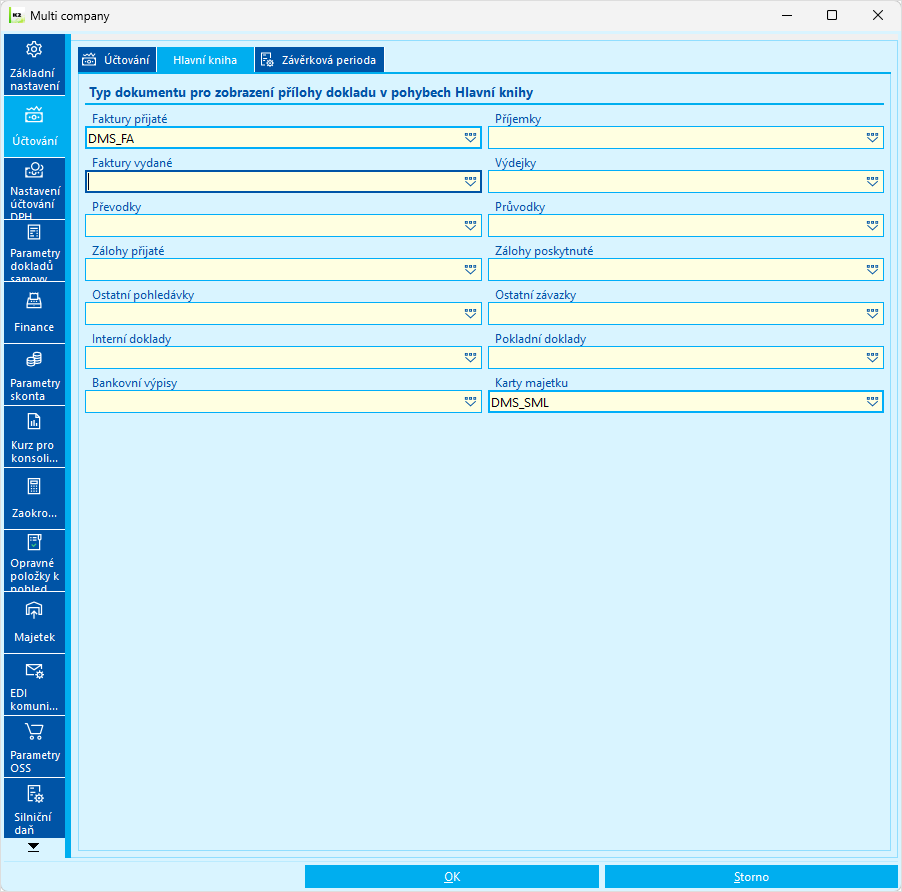Open the Majetek sidebar icon

[34, 611]
